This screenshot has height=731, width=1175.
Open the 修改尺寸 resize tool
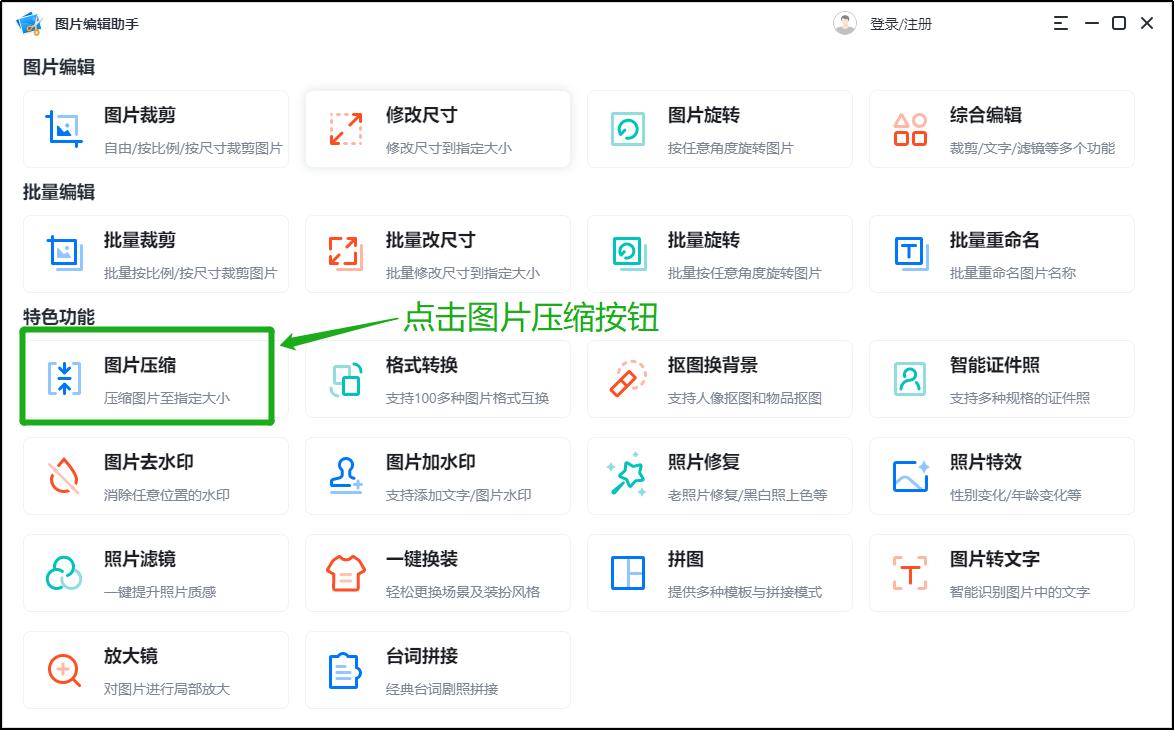coord(437,129)
